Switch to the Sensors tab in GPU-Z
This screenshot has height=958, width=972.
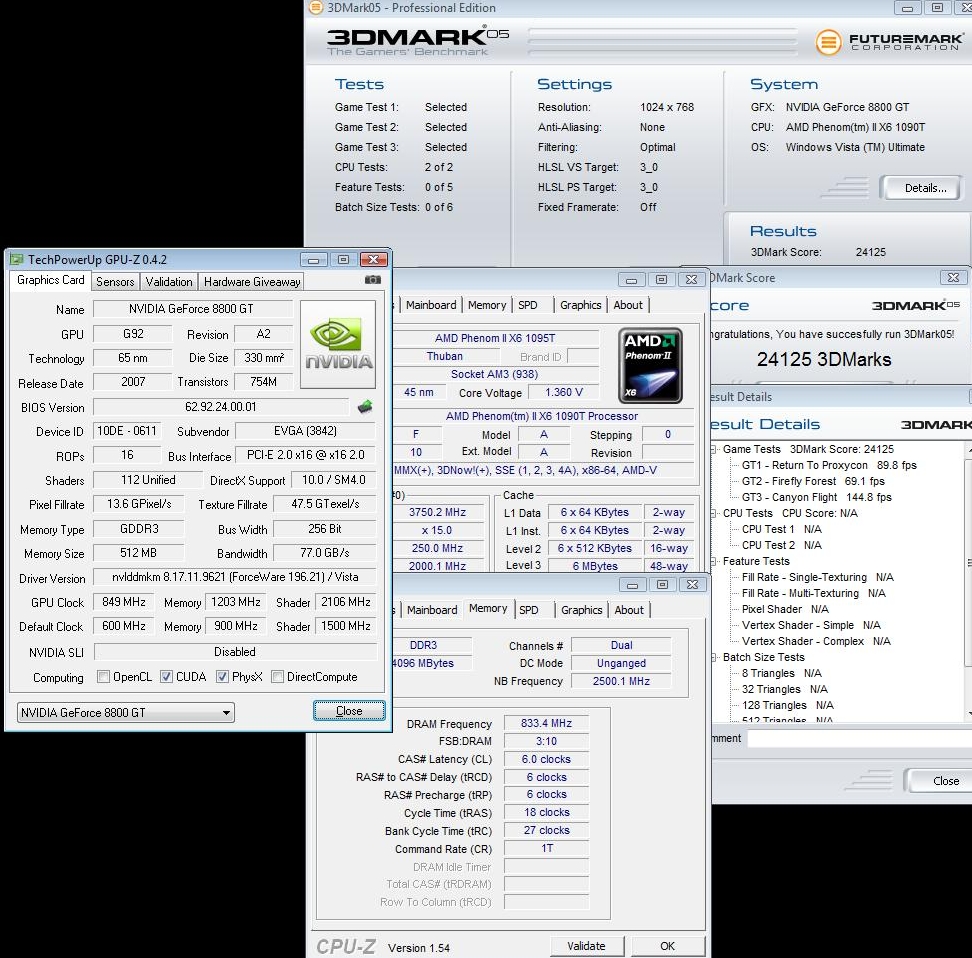tap(115, 282)
